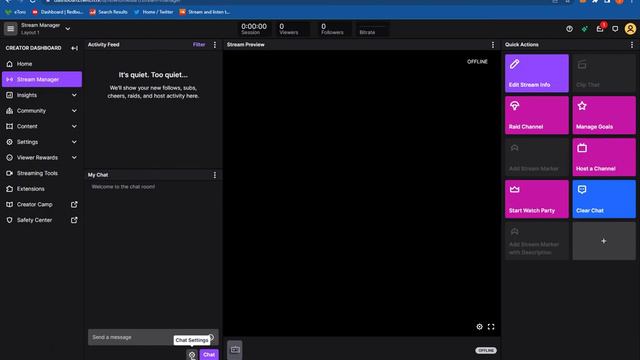Open the Home / Twitter bookmark
This screenshot has width=640, height=360.
(153, 12)
